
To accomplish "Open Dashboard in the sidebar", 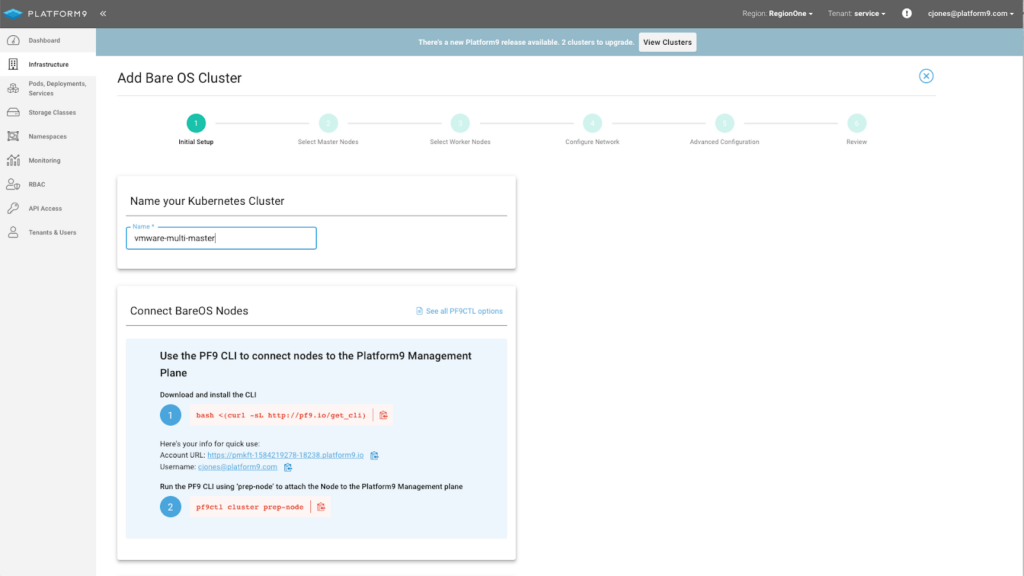I will tap(48, 40).
